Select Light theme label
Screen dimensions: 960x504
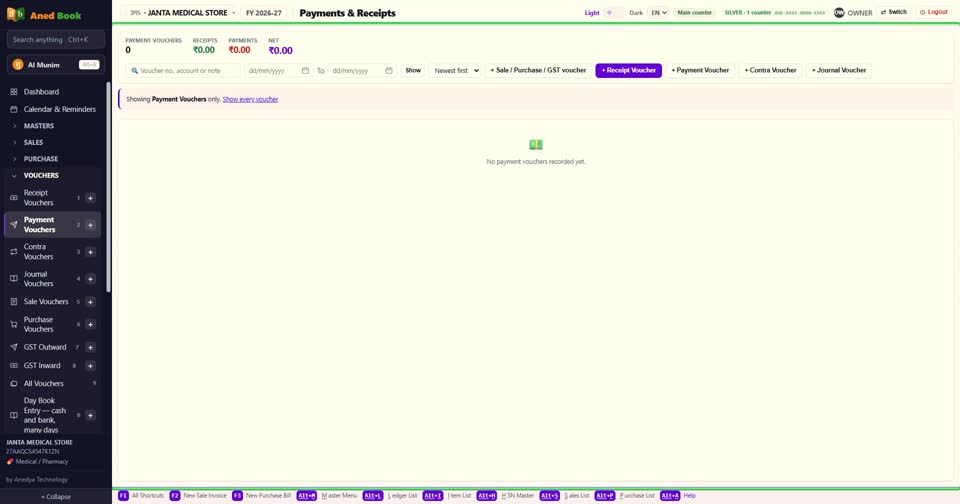pos(592,13)
